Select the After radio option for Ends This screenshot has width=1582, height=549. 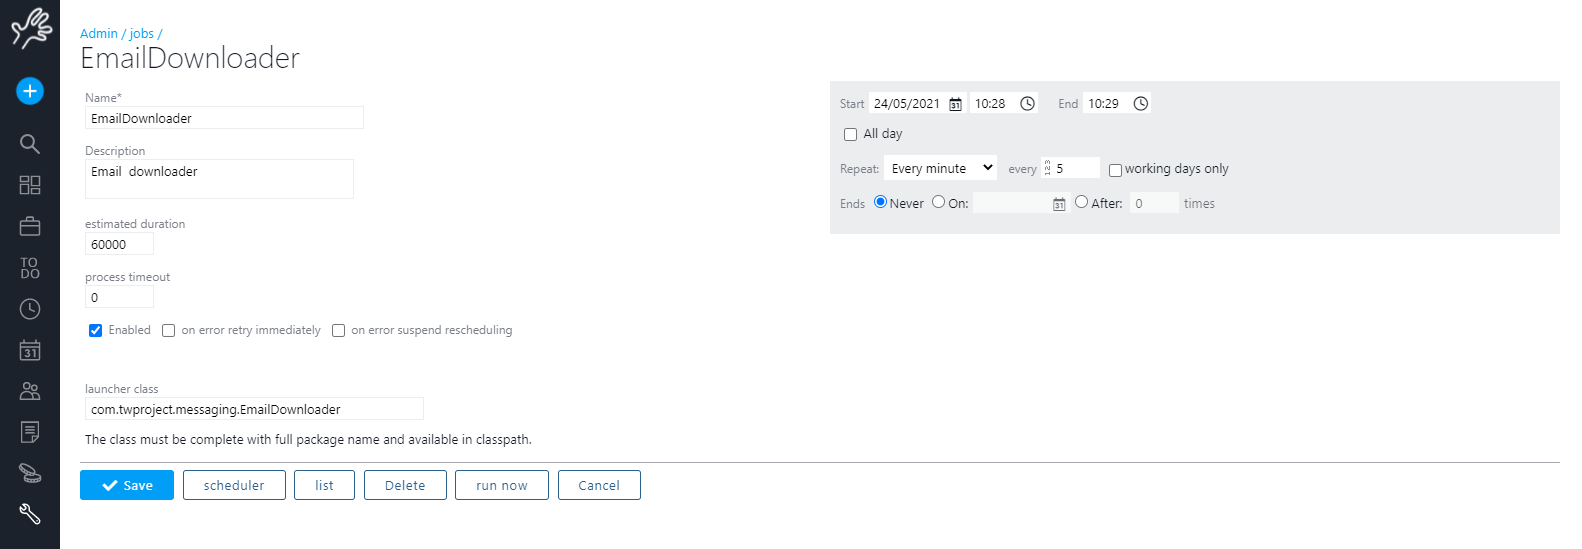(1081, 202)
